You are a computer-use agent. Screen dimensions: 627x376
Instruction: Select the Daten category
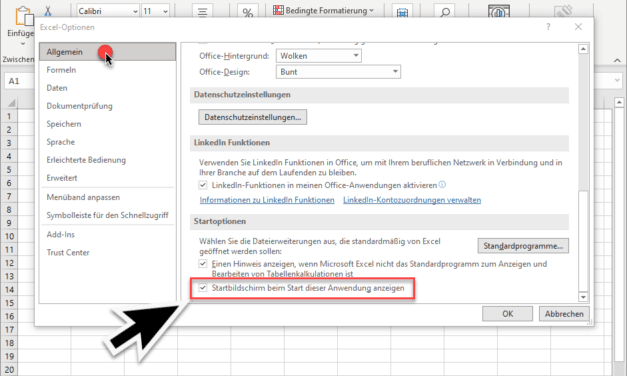(x=107, y=88)
